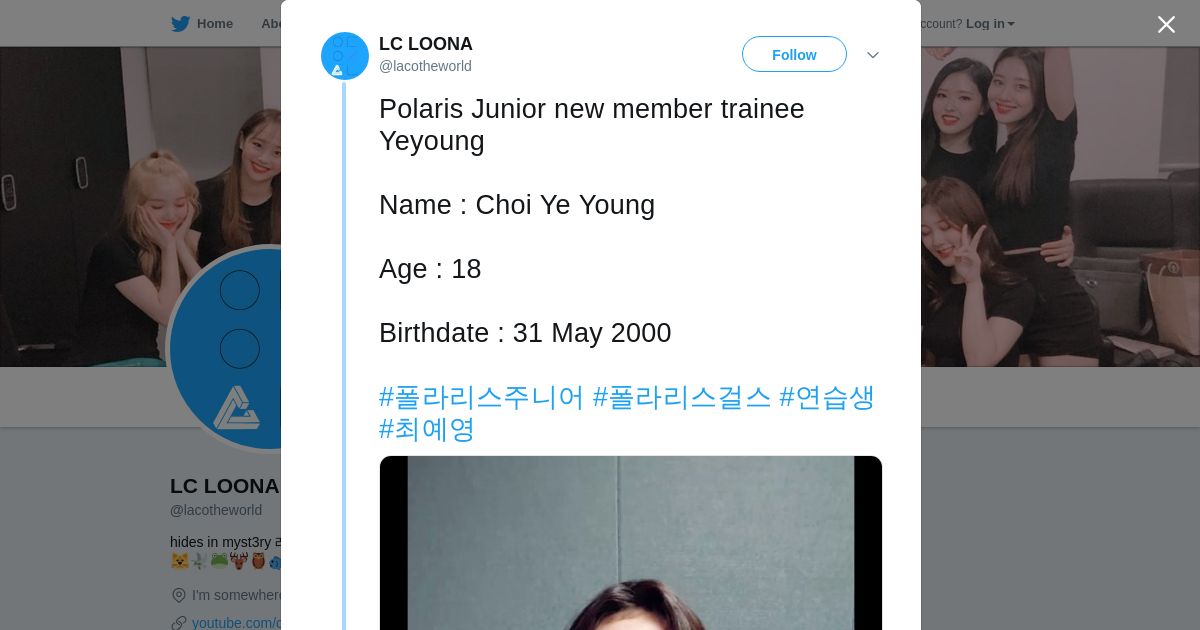This screenshot has height=630, width=1200.
Task: Follow LC LOONA
Action: point(794,55)
